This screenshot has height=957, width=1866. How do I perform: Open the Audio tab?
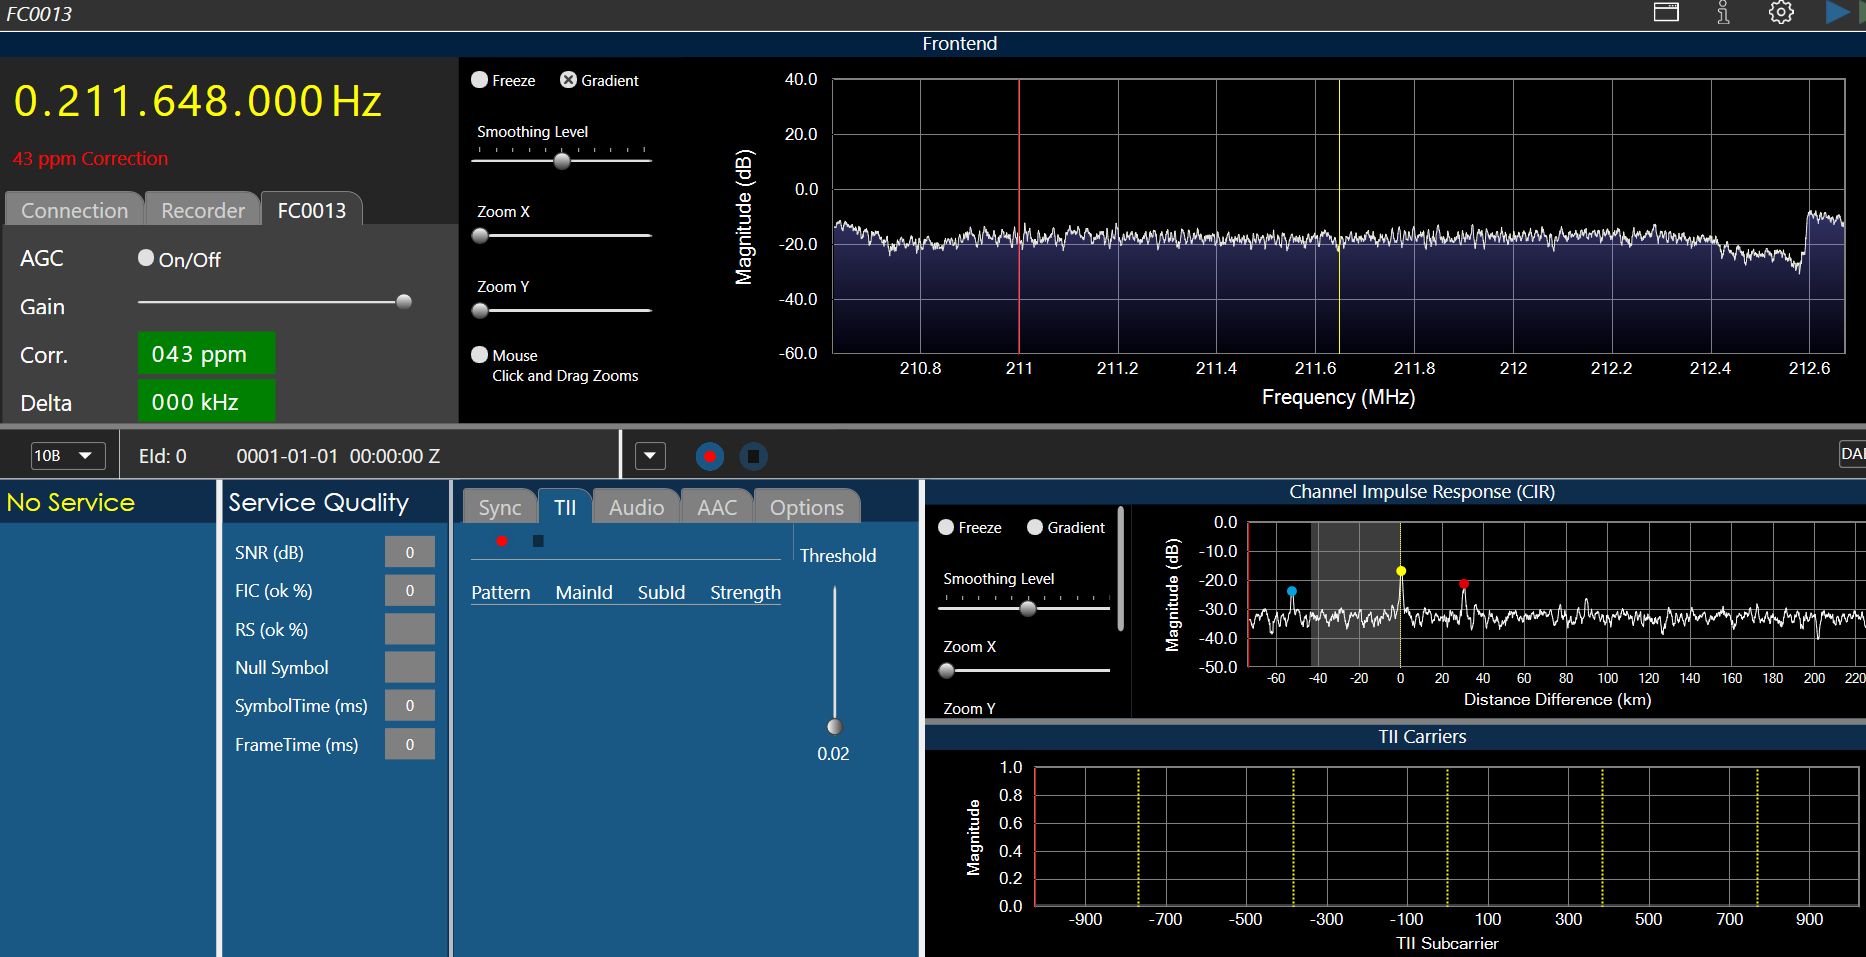tap(636, 507)
